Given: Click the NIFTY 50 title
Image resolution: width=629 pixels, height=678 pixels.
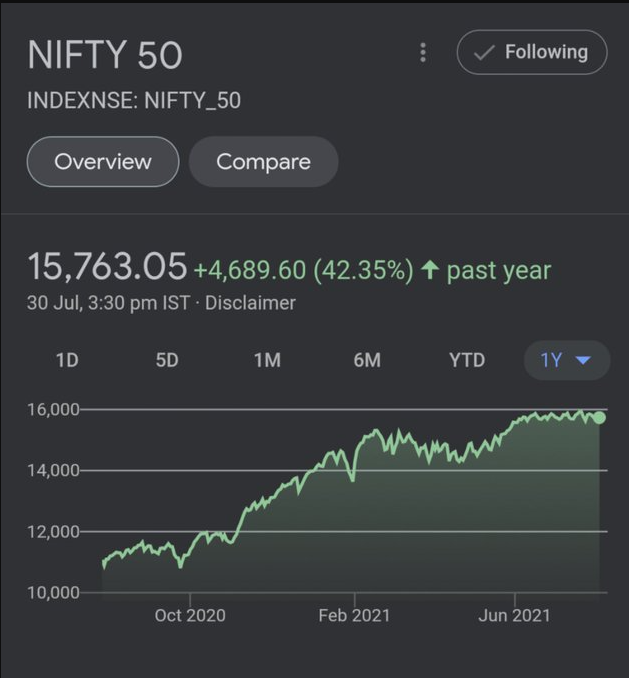Looking at the screenshot, I should pyautogui.click(x=105, y=55).
